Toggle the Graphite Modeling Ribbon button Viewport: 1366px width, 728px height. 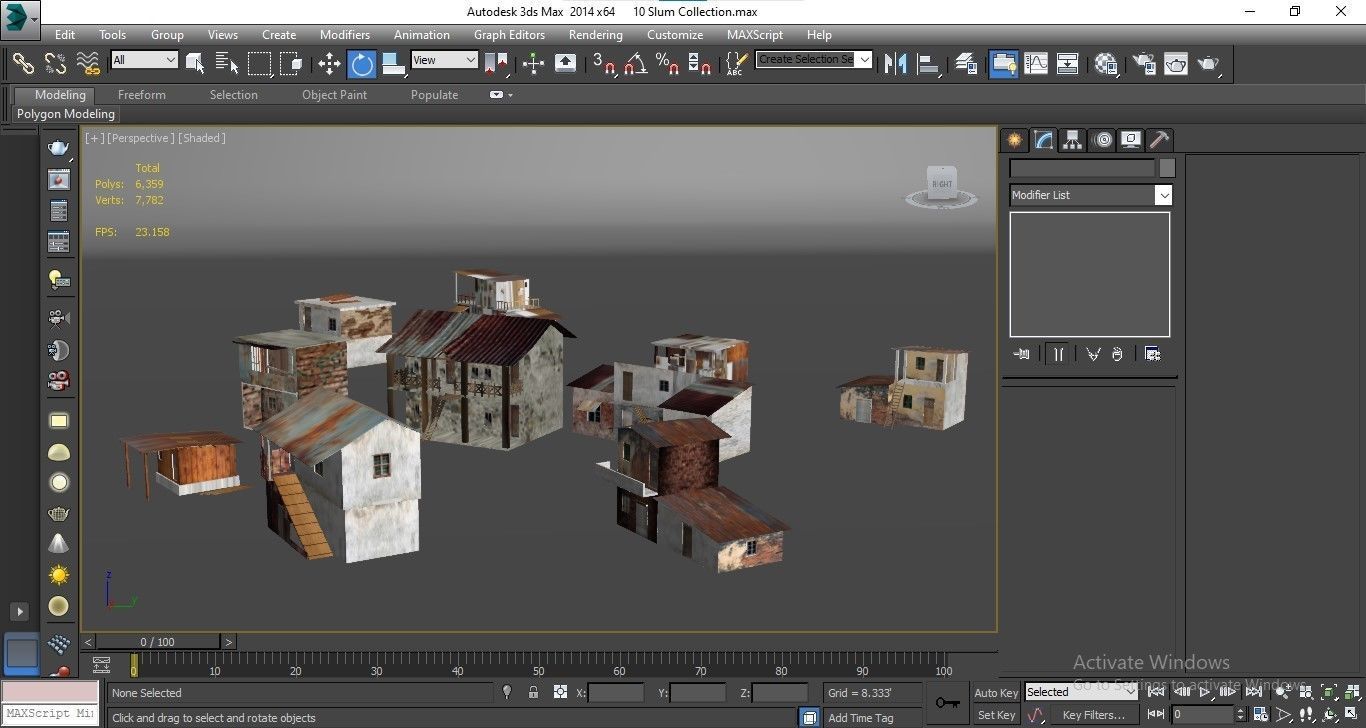tap(1003, 63)
